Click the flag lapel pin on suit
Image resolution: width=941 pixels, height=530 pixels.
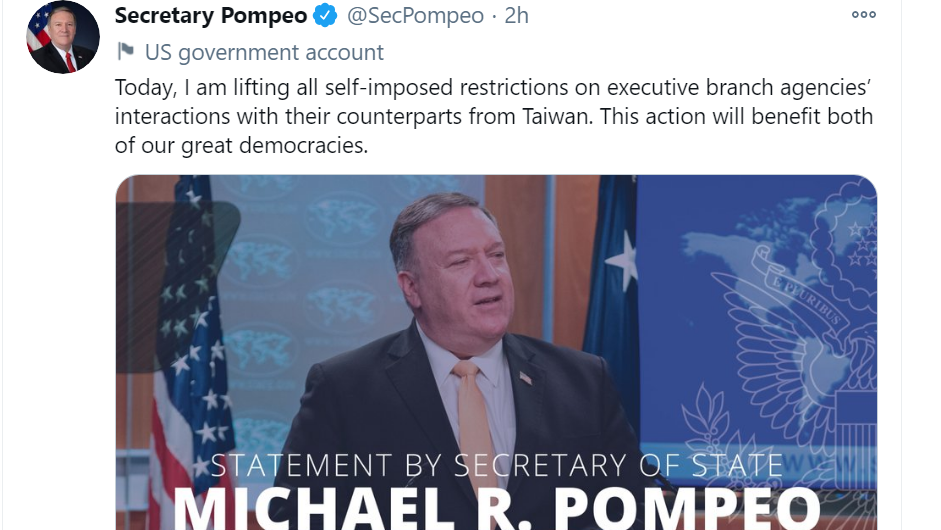pyautogui.click(x=525, y=378)
